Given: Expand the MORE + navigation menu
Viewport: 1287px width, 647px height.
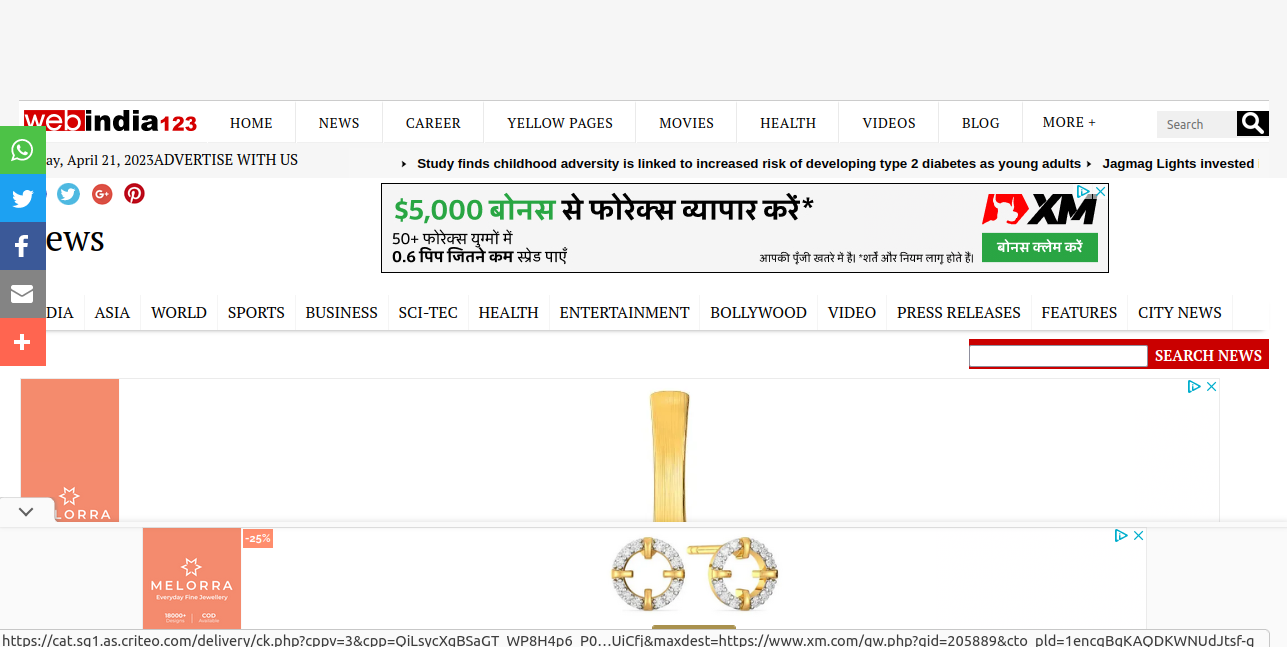Looking at the screenshot, I should pos(1068,122).
